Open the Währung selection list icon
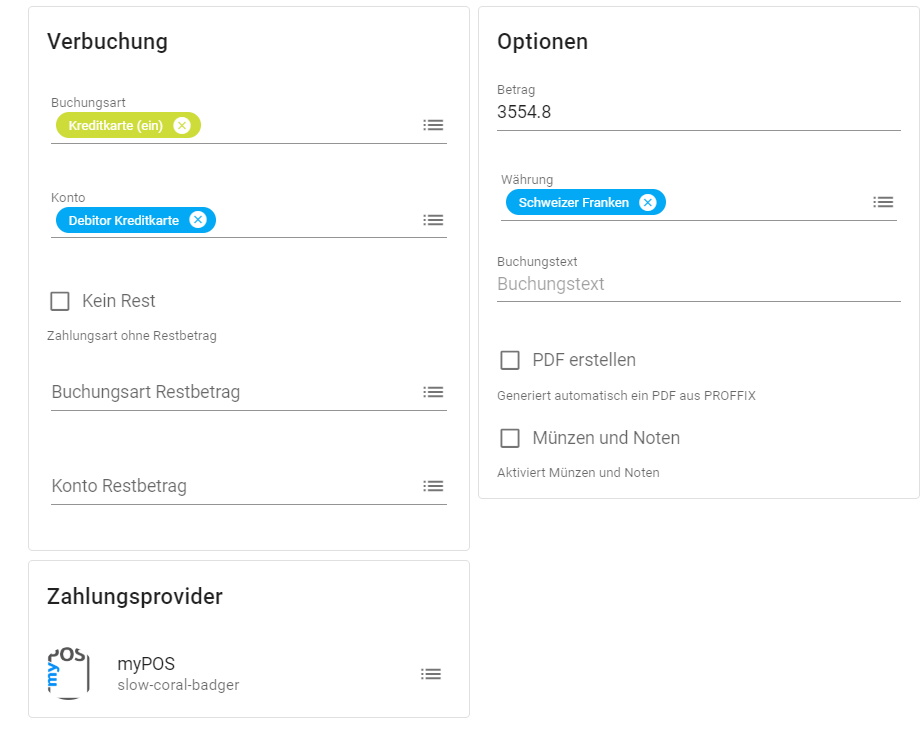Image resolution: width=920 pixels, height=747 pixels. [x=883, y=201]
